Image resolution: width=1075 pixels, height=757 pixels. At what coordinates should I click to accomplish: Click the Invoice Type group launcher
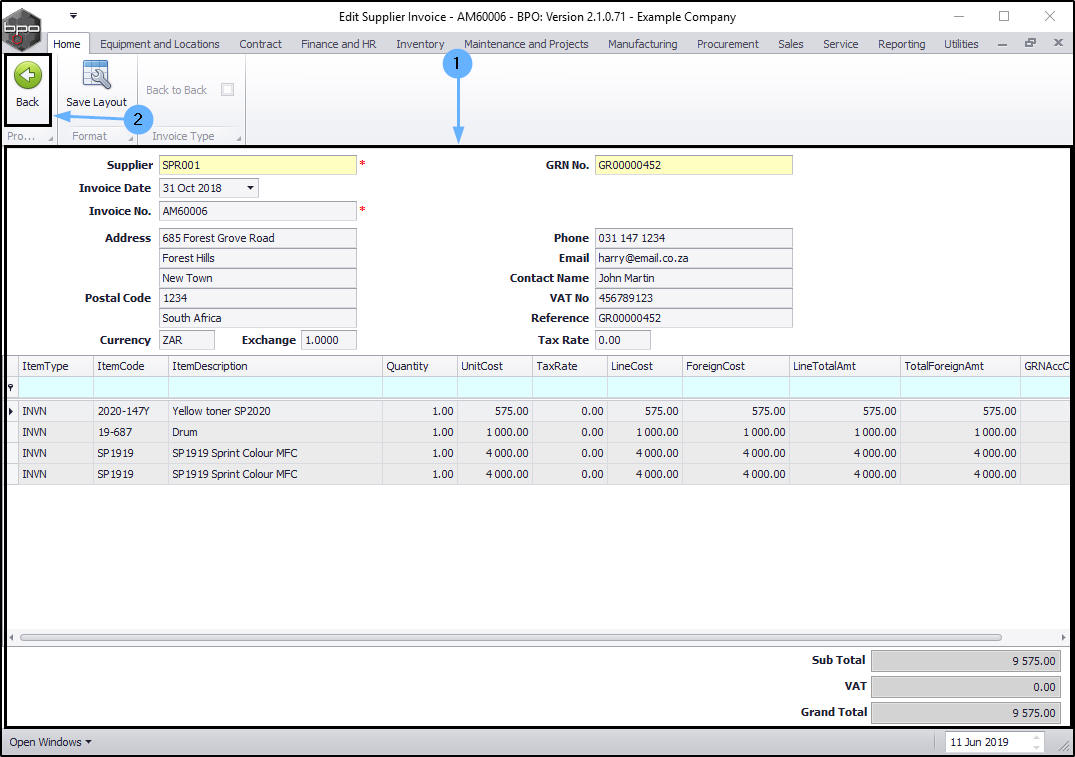(236, 138)
